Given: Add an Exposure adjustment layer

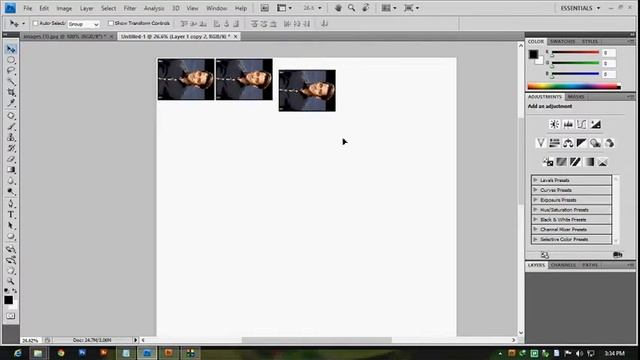Looking at the screenshot, I should [596, 124].
